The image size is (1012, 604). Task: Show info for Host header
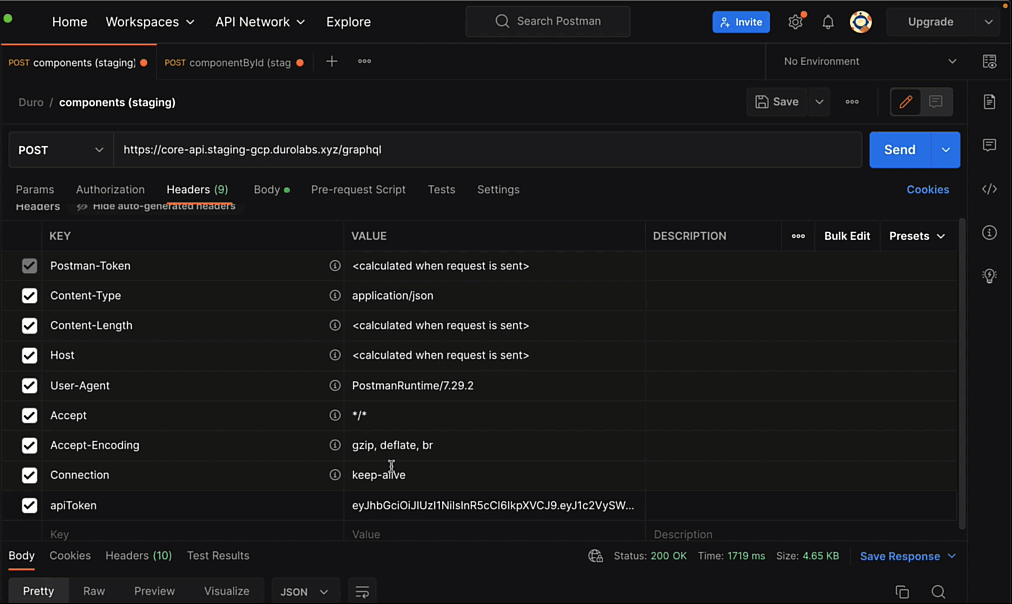point(335,355)
